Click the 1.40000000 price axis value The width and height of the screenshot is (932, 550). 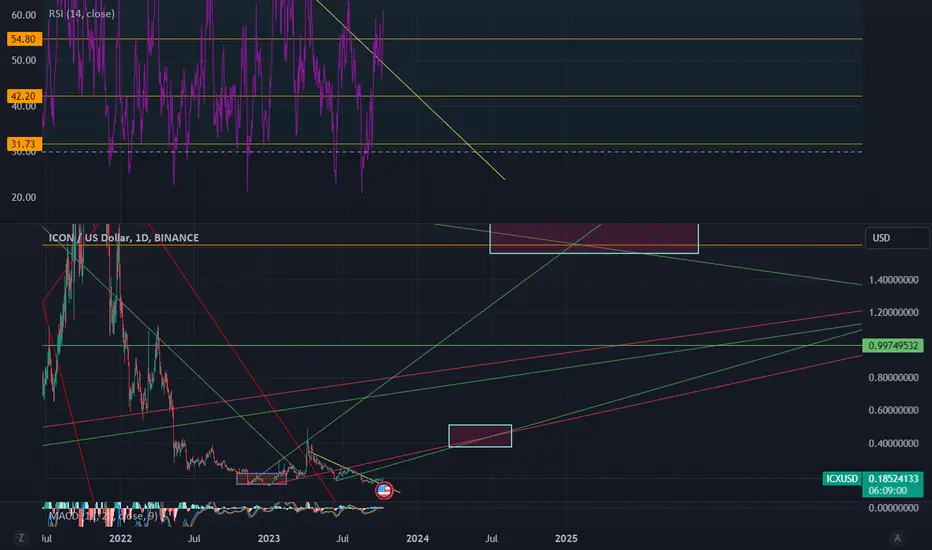(x=893, y=280)
